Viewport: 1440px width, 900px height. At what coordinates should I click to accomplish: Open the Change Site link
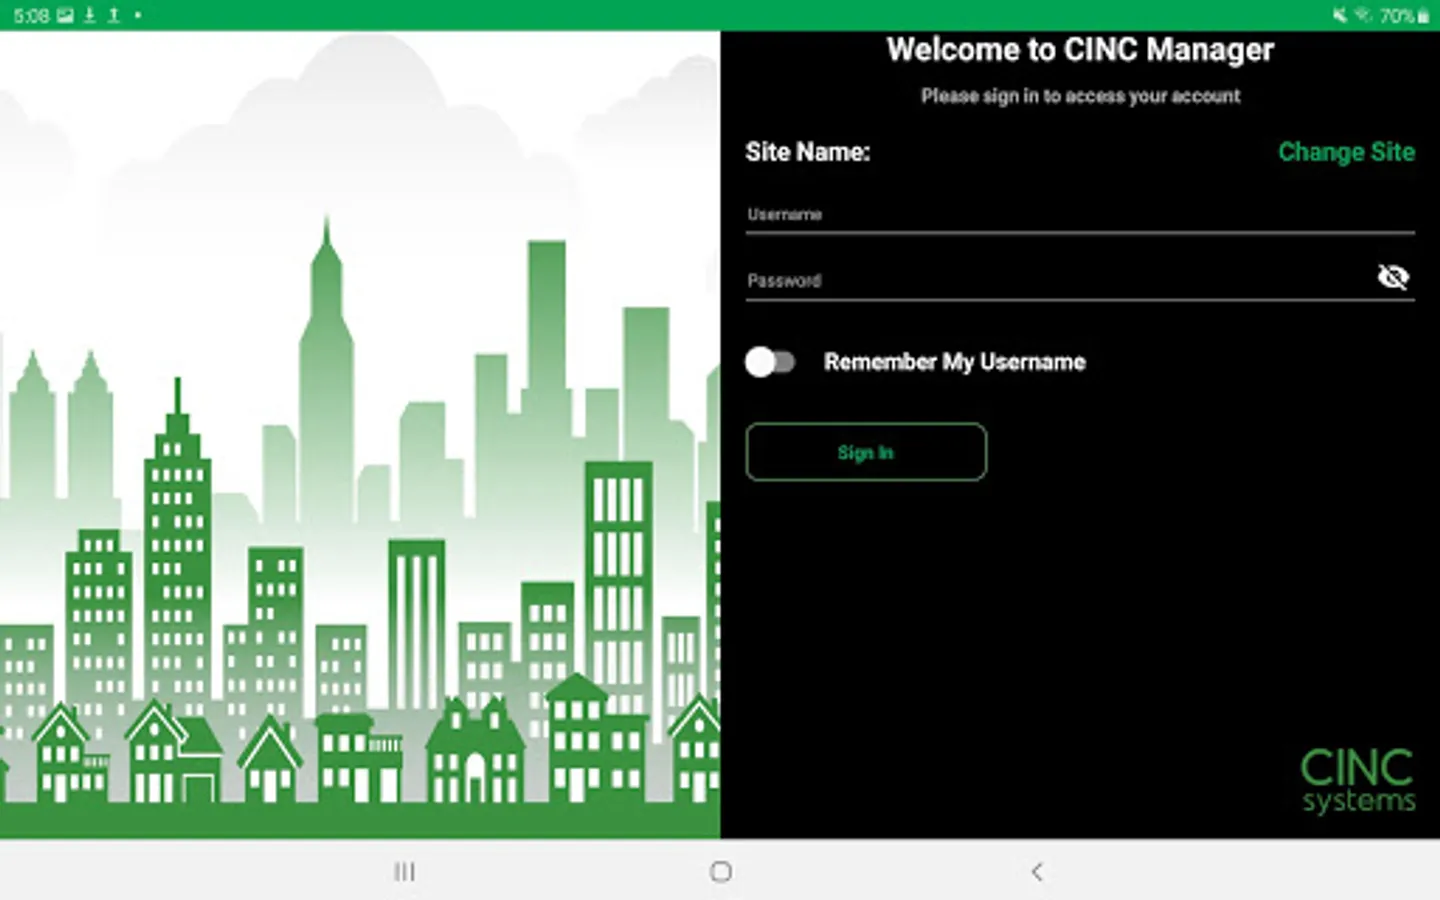click(1346, 152)
